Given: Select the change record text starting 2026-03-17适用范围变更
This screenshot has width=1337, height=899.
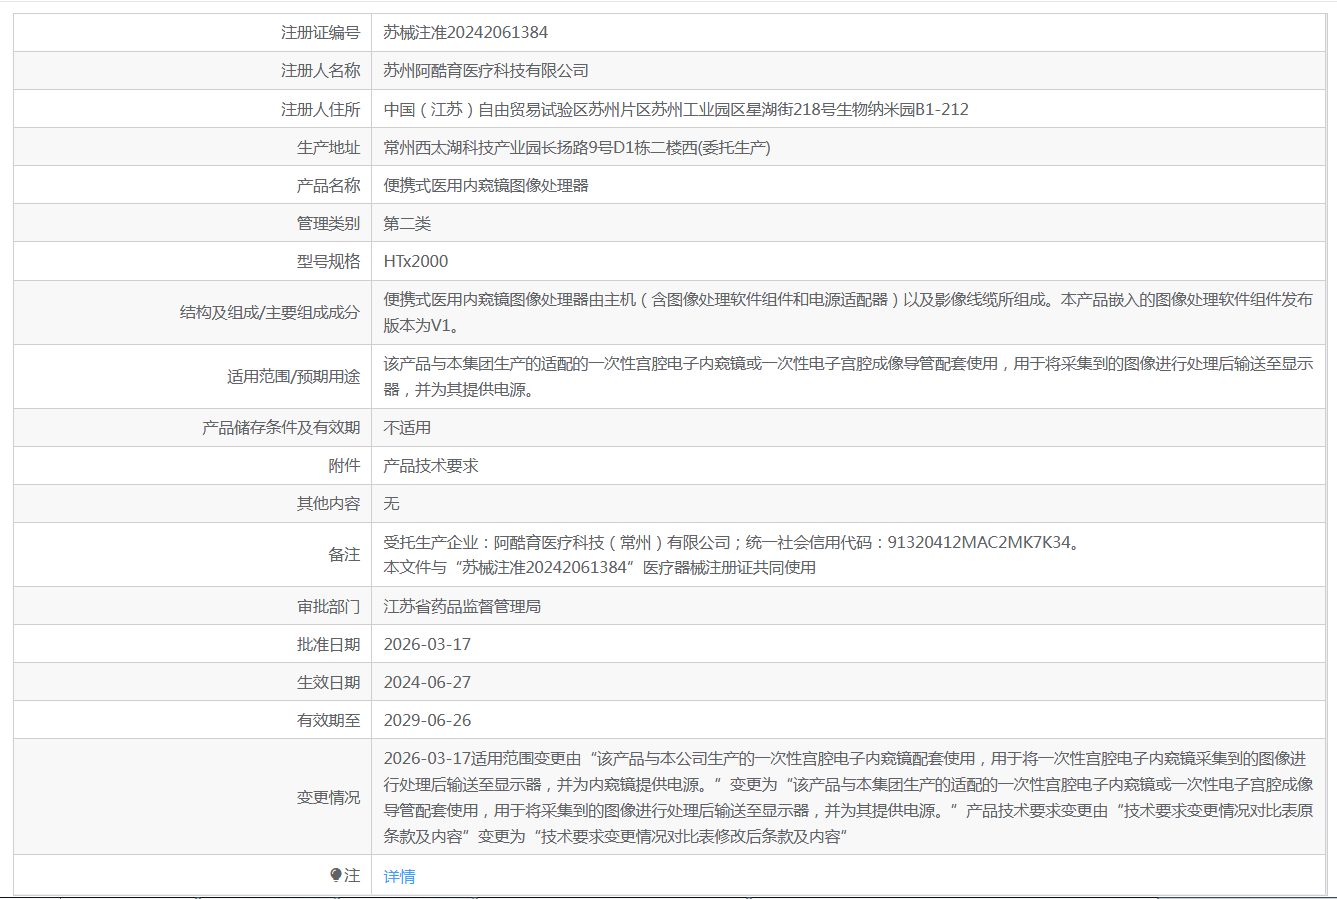Looking at the screenshot, I should (848, 797).
